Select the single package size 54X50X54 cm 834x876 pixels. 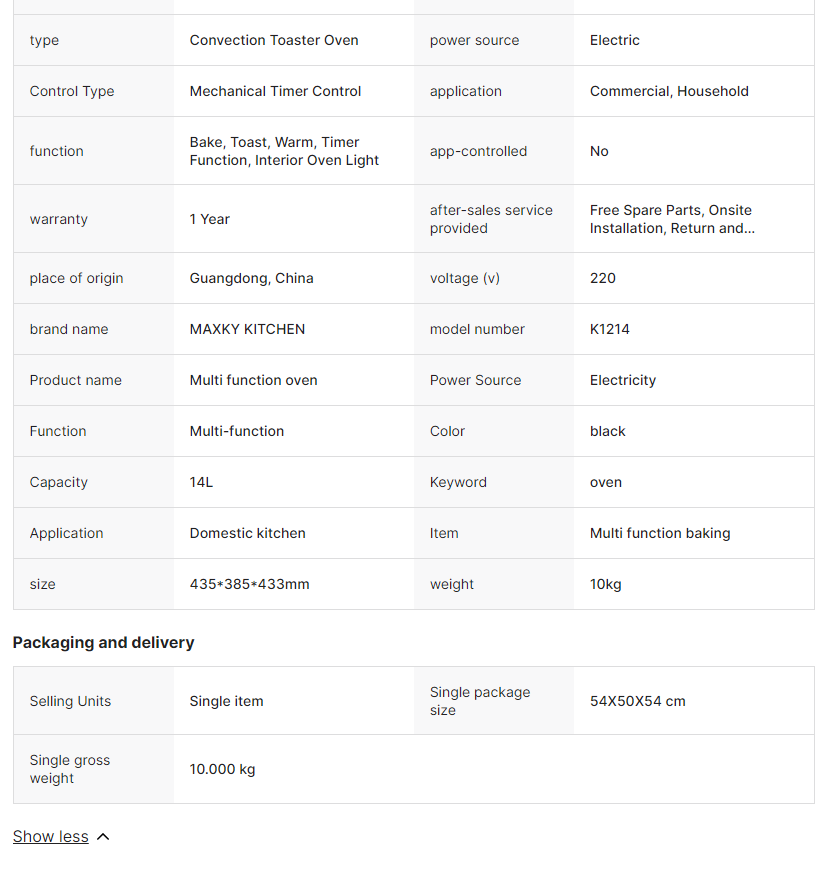(x=638, y=701)
